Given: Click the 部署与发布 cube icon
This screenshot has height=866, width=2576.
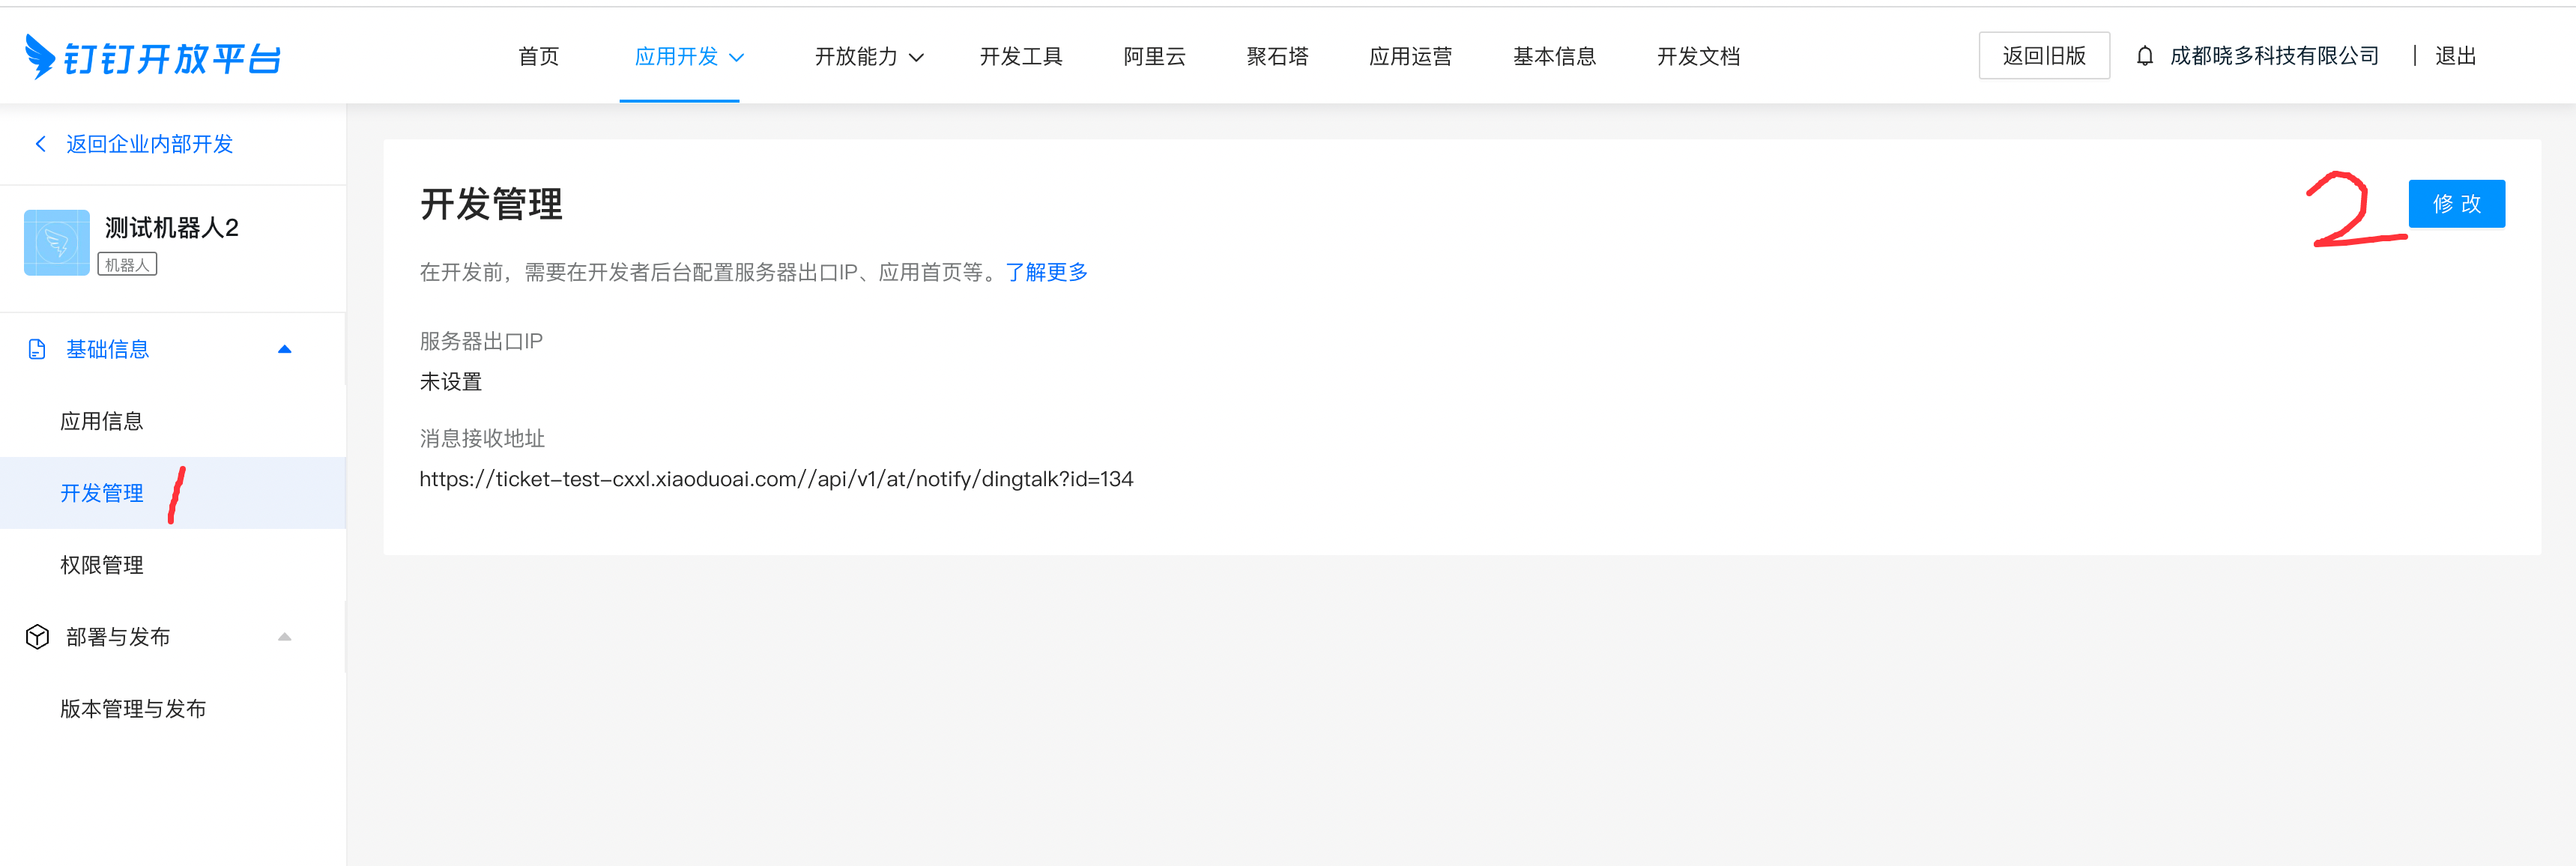Looking at the screenshot, I should (37, 637).
